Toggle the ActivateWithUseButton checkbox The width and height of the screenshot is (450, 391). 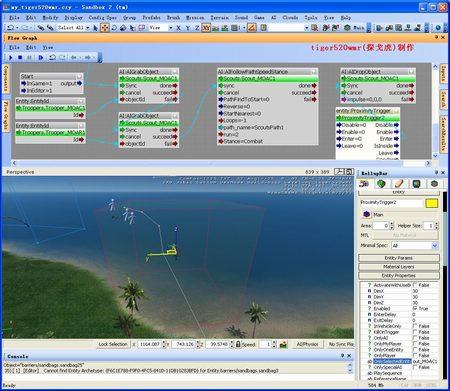[415, 285]
